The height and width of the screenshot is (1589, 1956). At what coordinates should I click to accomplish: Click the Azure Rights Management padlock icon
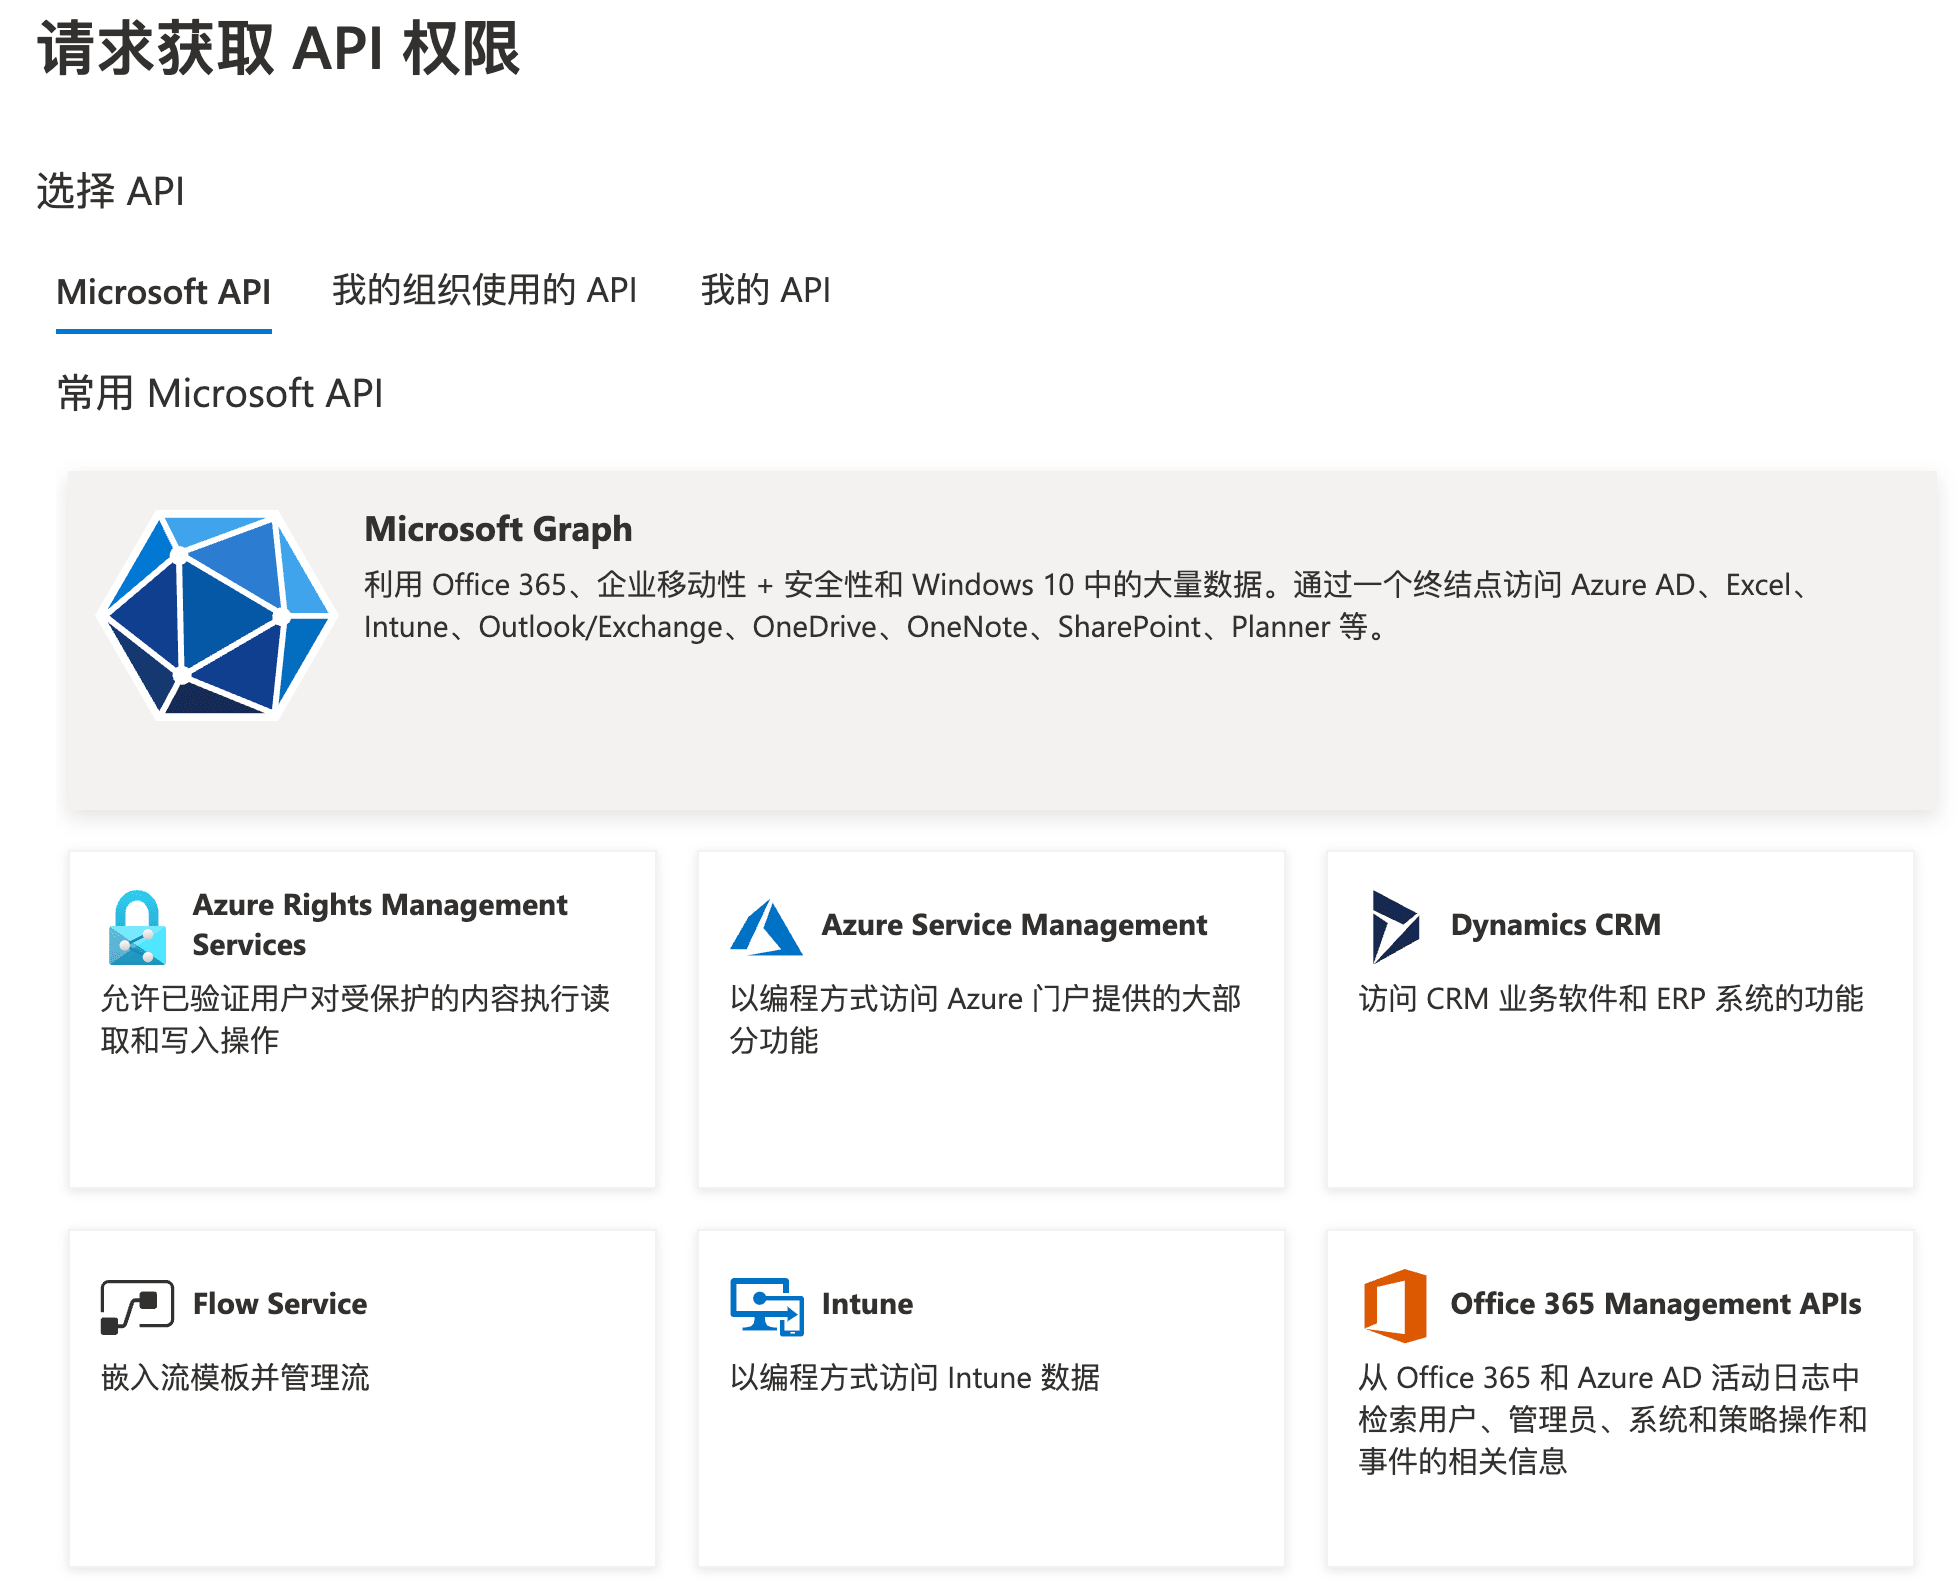(137, 927)
